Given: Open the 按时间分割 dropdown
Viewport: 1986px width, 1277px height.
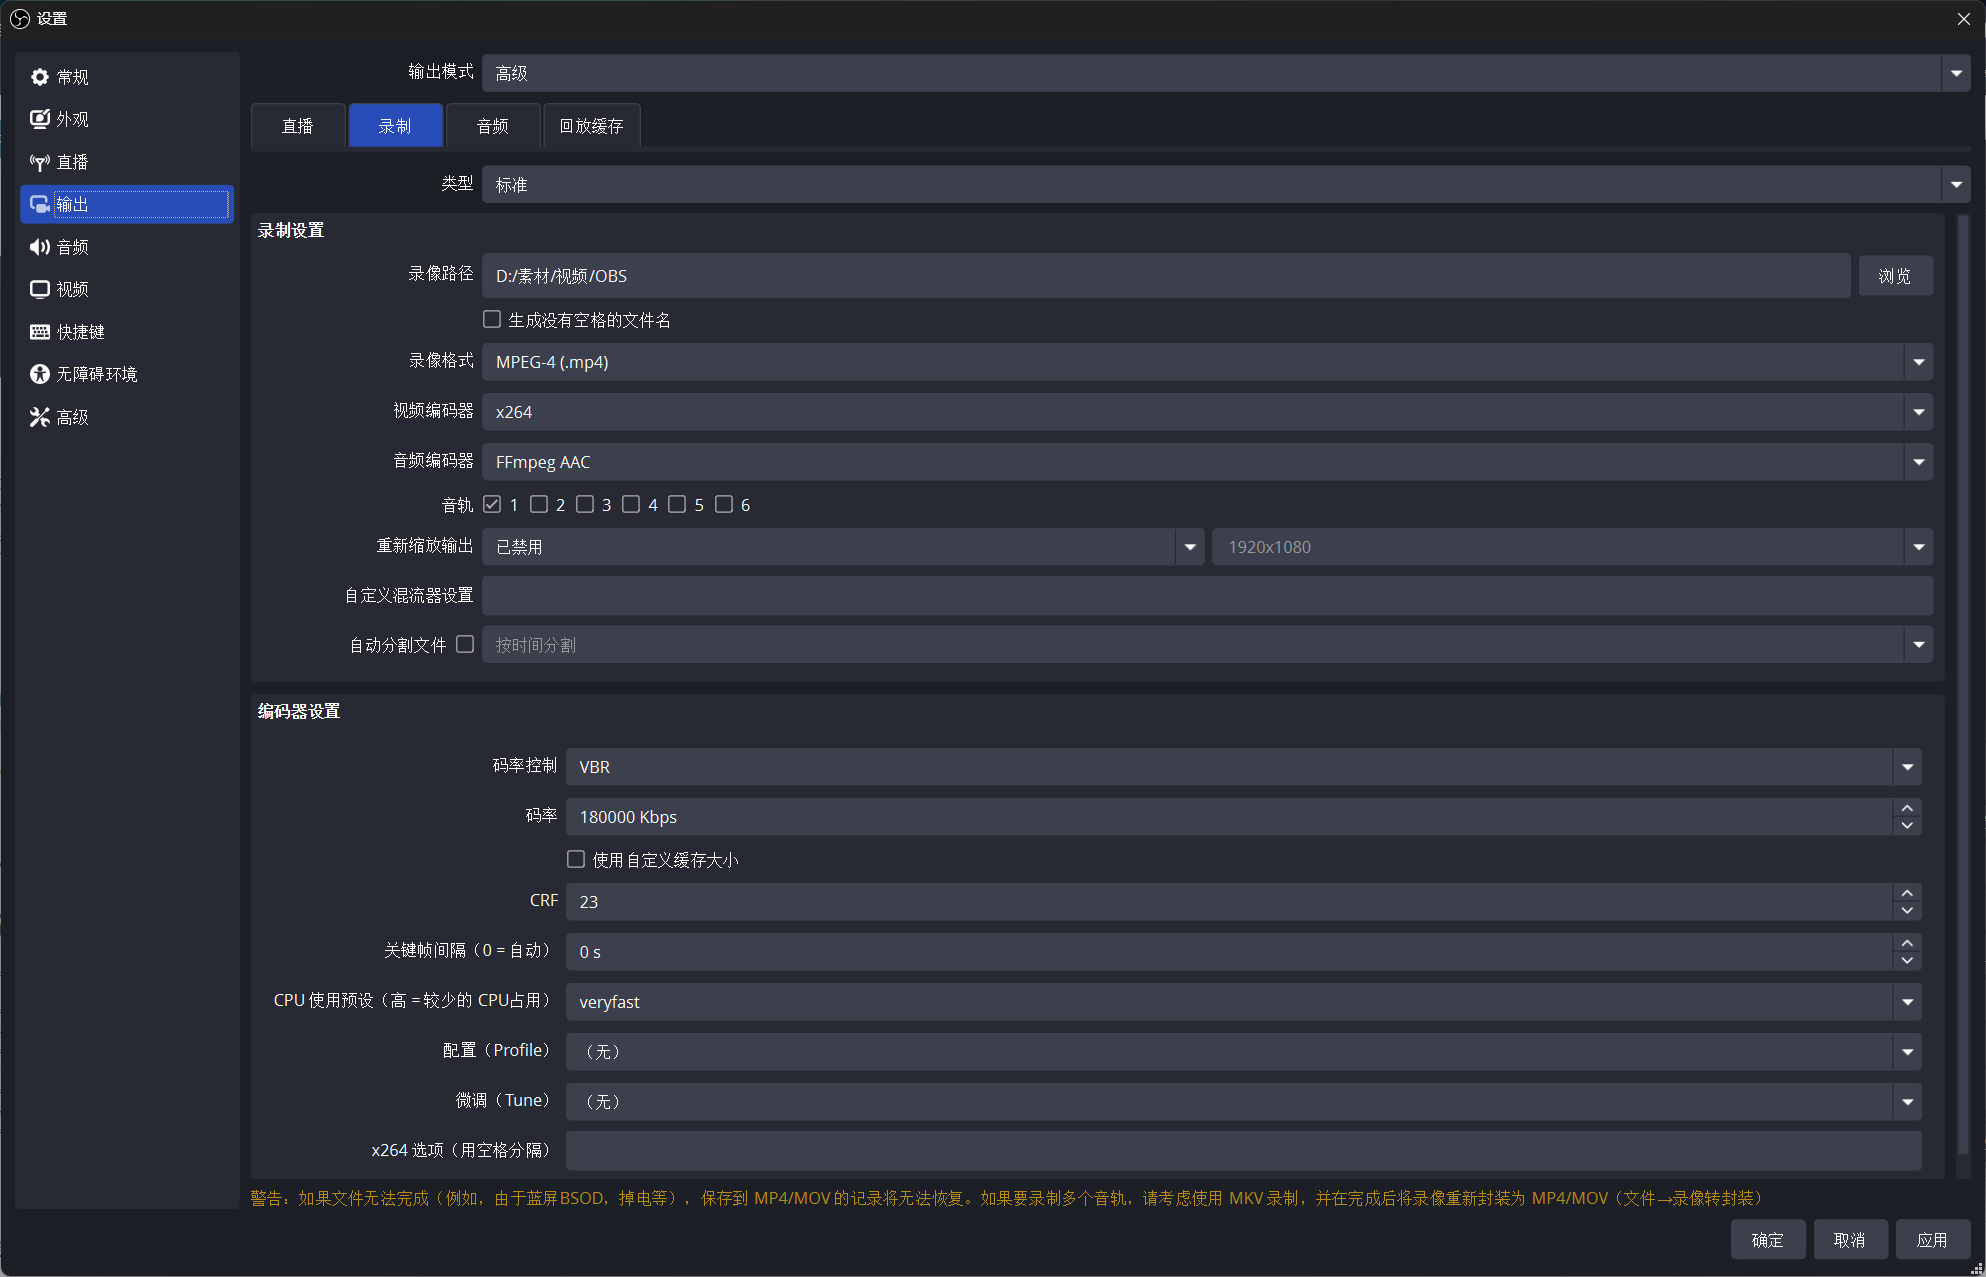Looking at the screenshot, I should 1207,645.
